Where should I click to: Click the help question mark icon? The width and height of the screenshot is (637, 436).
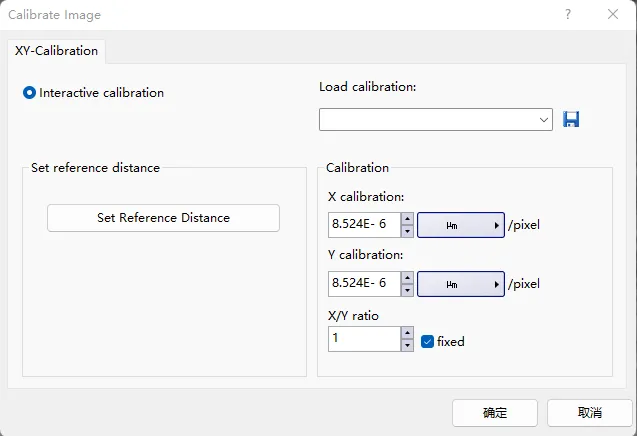(x=568, y=15)
